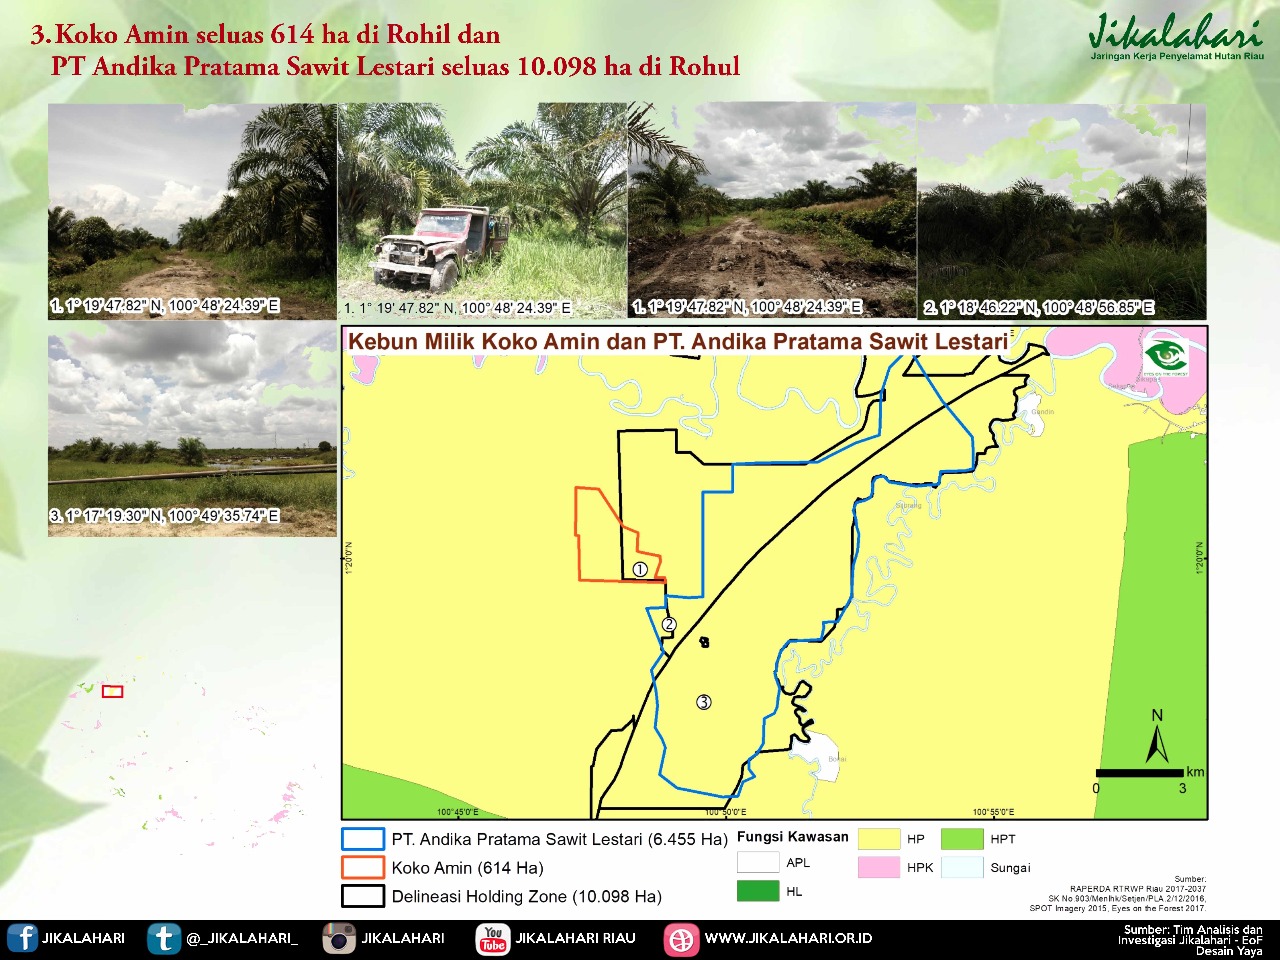Viewport: 1280px width, 960px height.
Task: Click the Facebook icon in footer
Action: pyautogui.click(x=23, y=938)
